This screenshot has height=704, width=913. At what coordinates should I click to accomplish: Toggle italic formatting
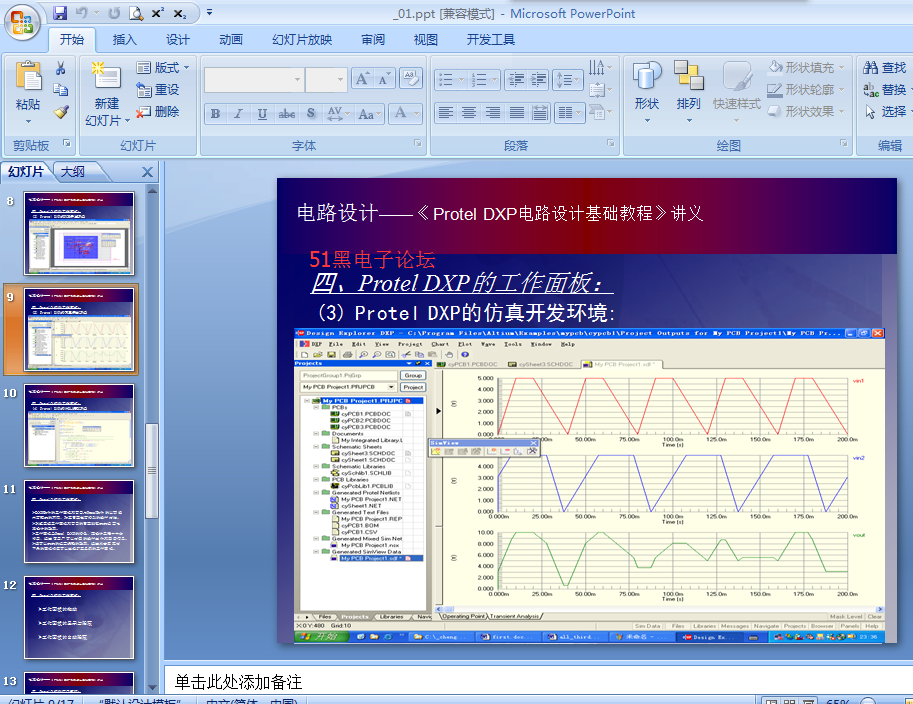pyautogui.click(x=238, y=114)
